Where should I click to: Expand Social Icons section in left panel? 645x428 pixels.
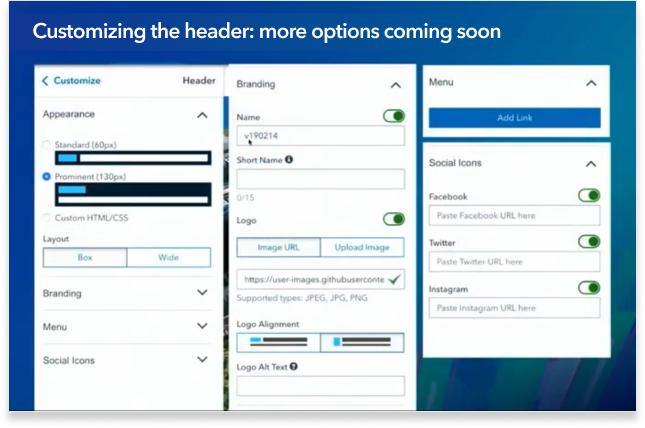click(202, 359)
